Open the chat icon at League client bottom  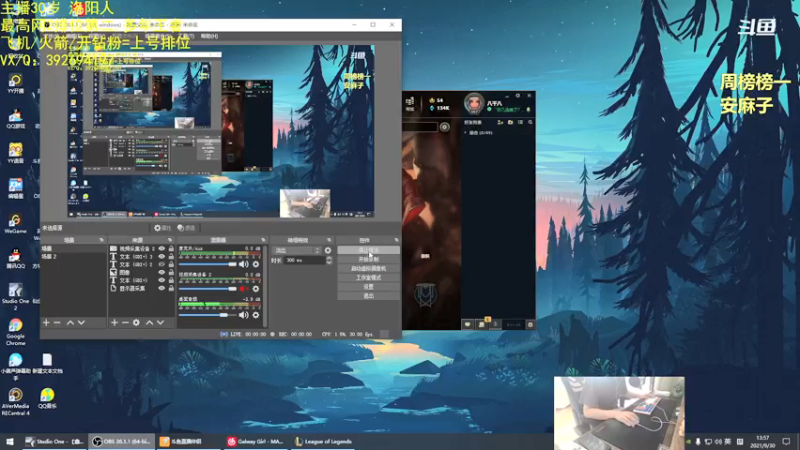click(467, 324)
